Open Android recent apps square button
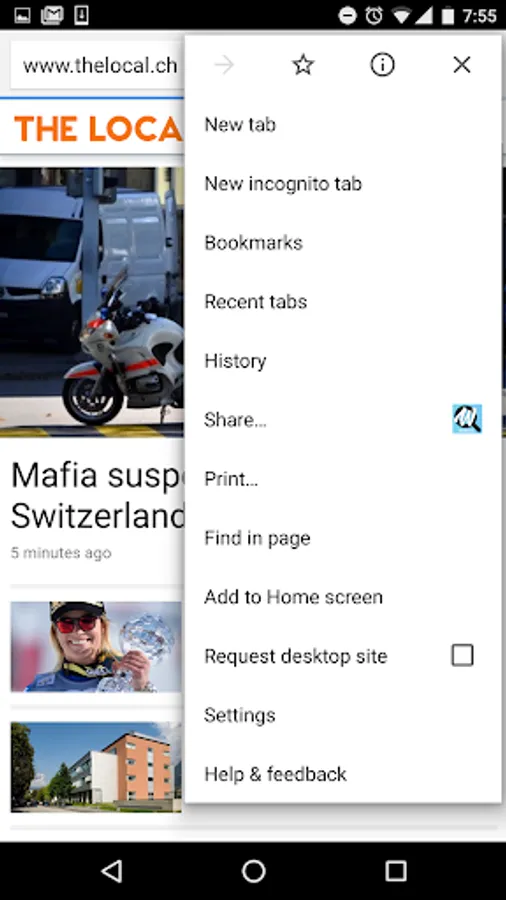506x900 pixels. [395, 871]
